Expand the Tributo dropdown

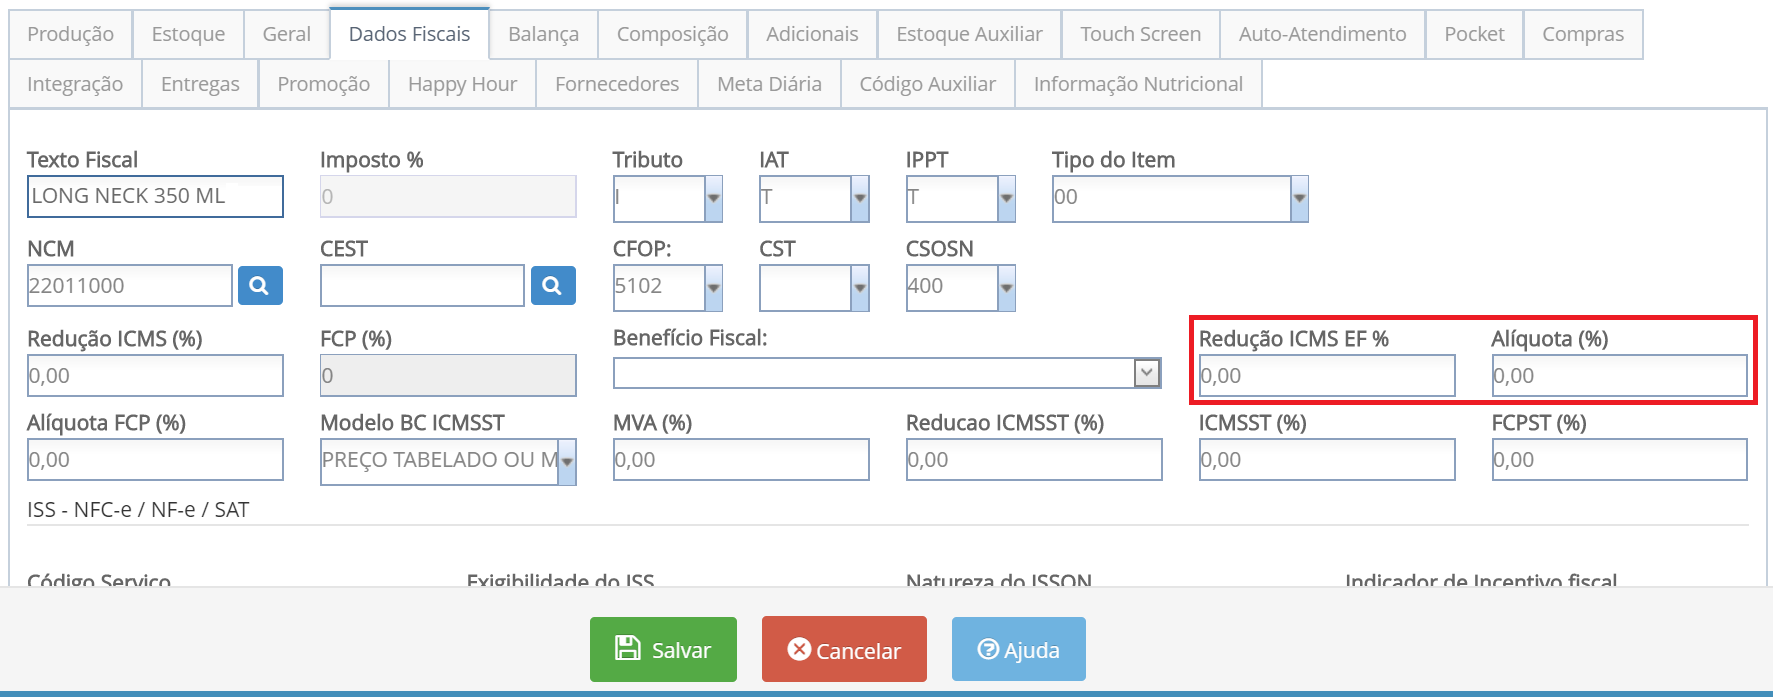coord(713,198)
